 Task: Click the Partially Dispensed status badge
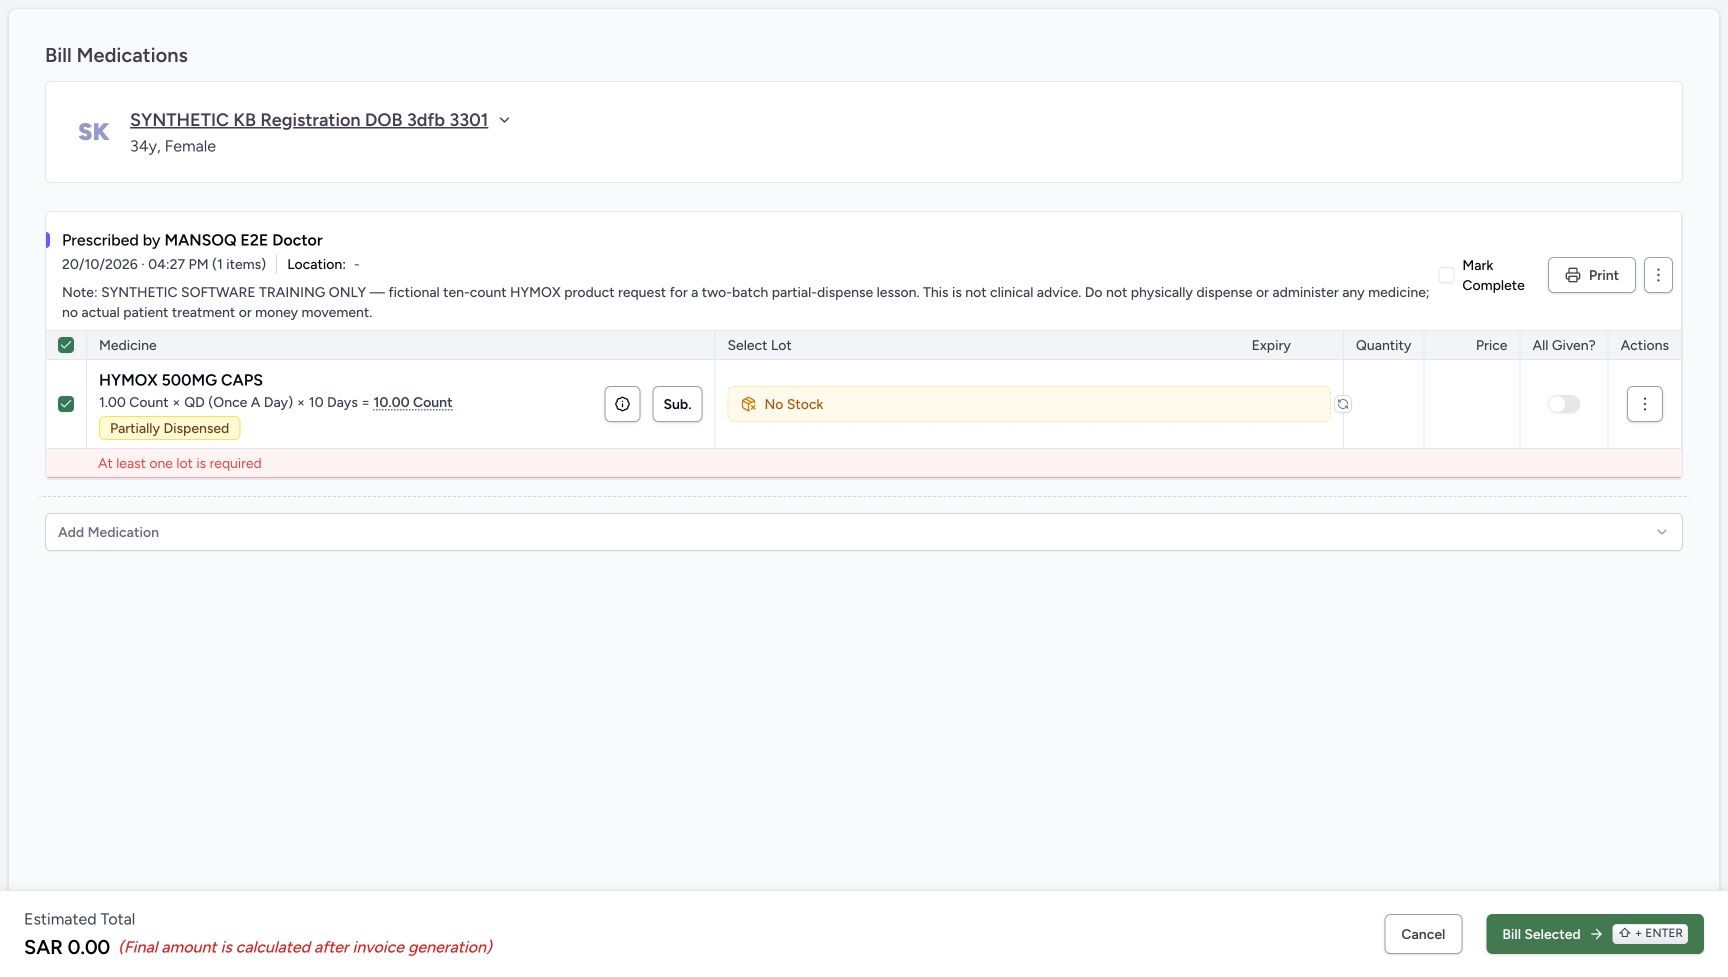point(169,428)
